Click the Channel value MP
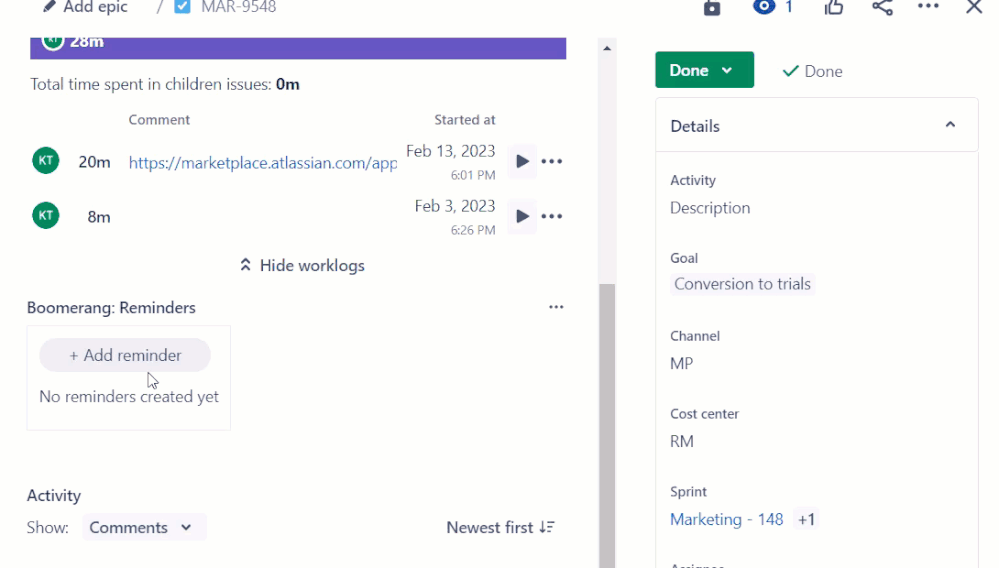 (681, 364)
